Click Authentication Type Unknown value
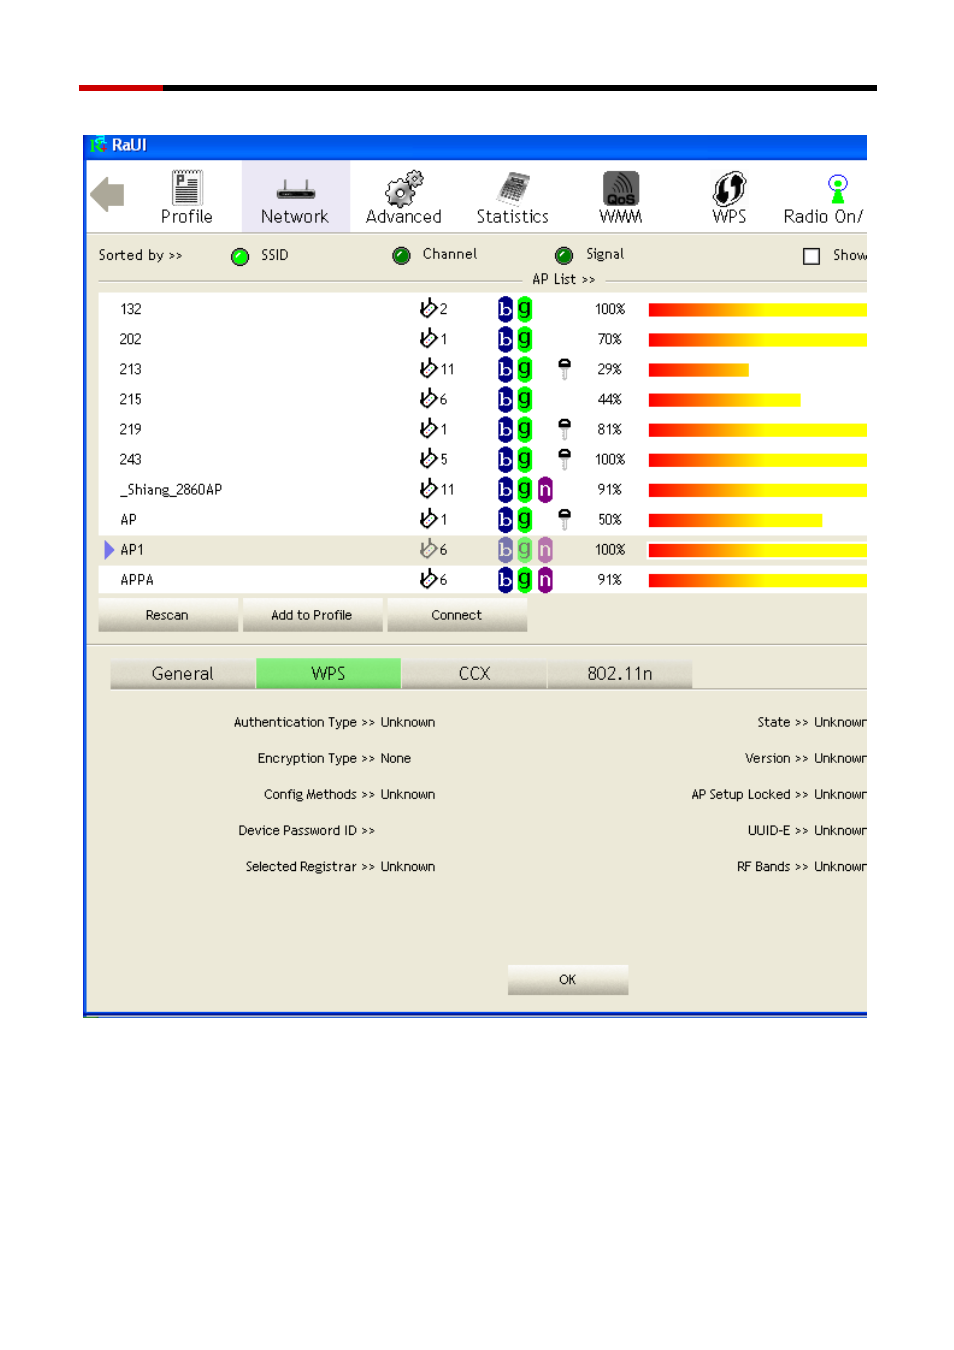Viewport: 954px width, 1350px height. click(x=408, y=722)
